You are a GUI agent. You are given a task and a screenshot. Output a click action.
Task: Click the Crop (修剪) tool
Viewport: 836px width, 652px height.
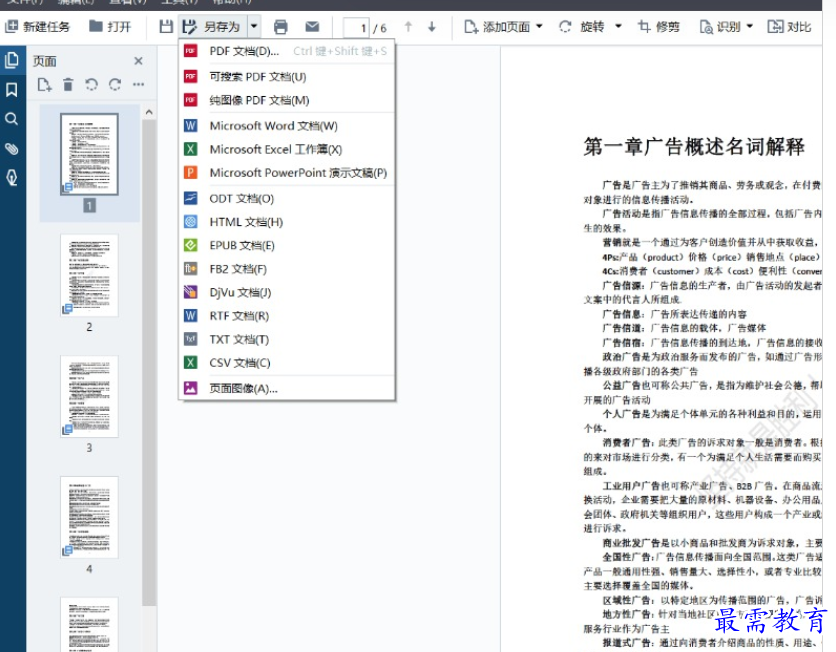(x=658, y=26)
